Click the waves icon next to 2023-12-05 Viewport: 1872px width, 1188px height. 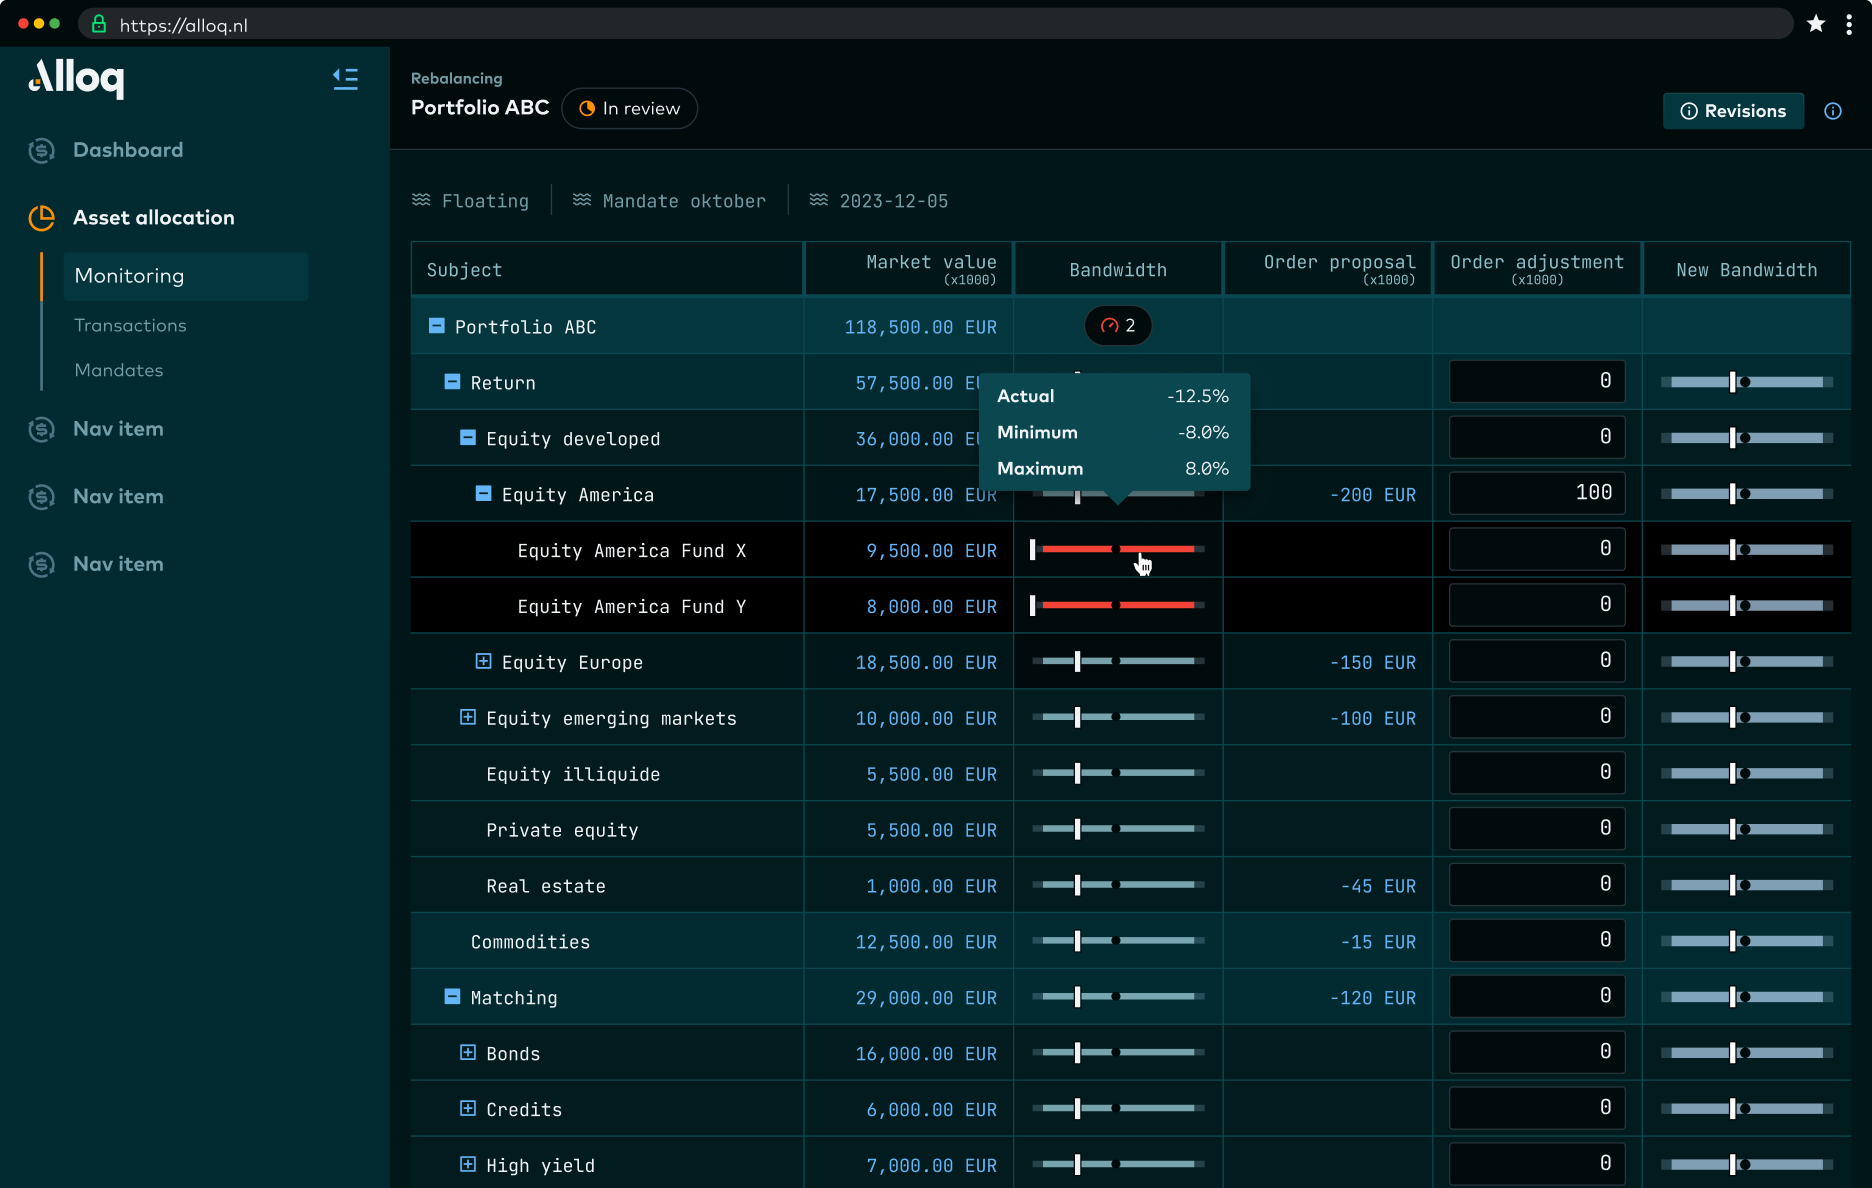tap(818, 200)
